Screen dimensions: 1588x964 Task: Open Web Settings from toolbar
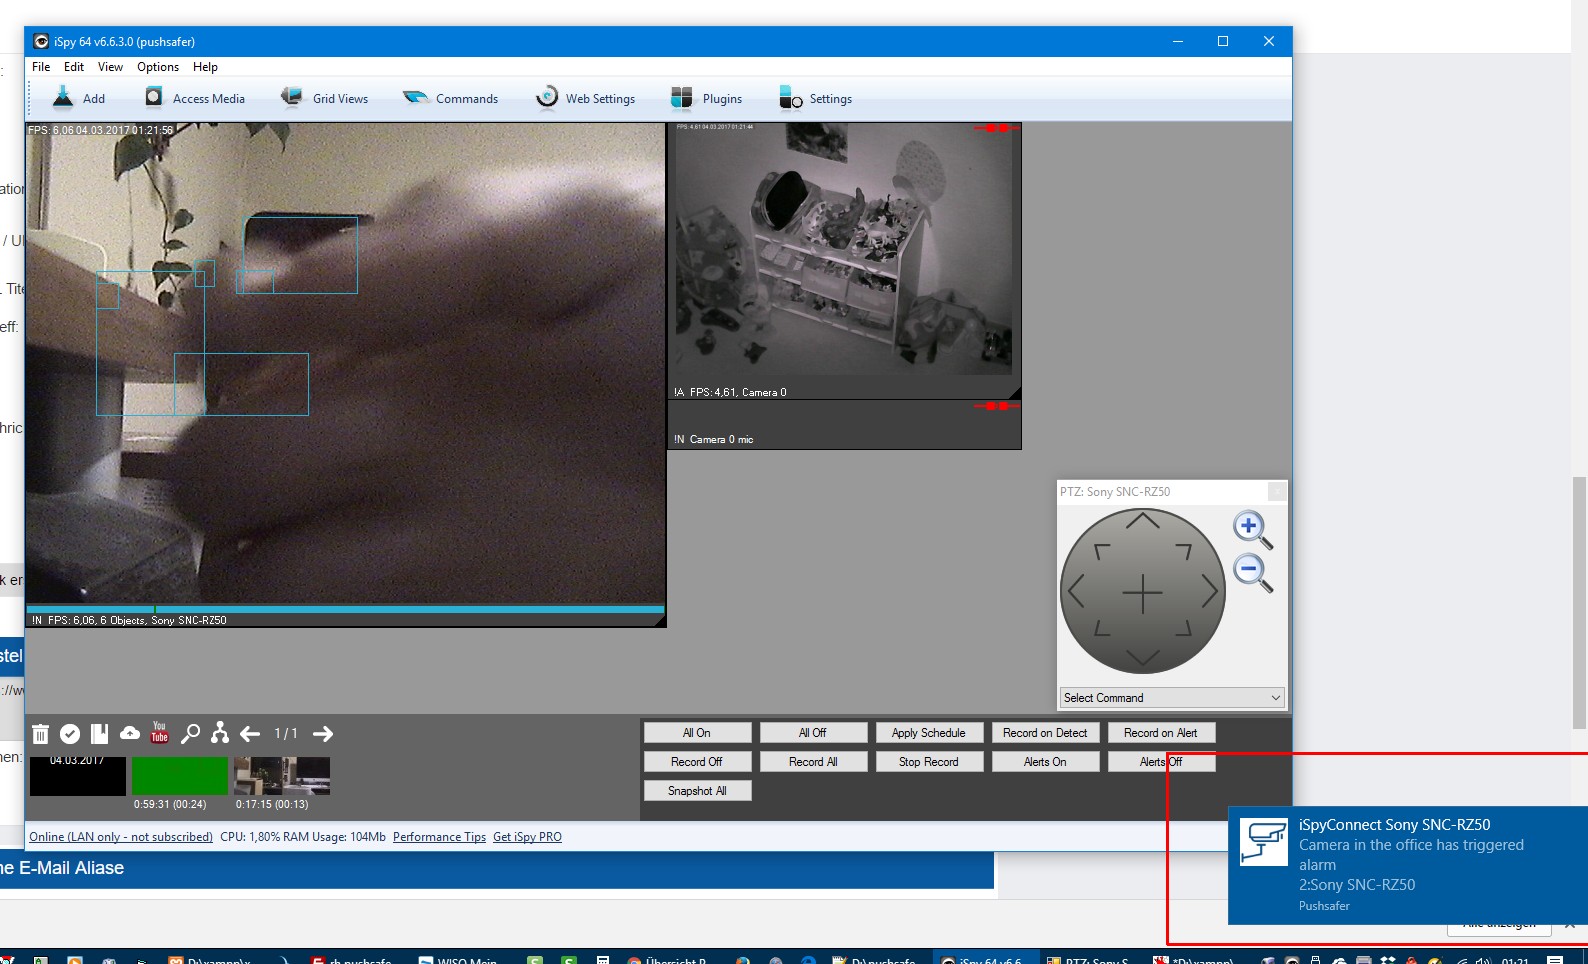pyautogui.click(x=585, y=98)
